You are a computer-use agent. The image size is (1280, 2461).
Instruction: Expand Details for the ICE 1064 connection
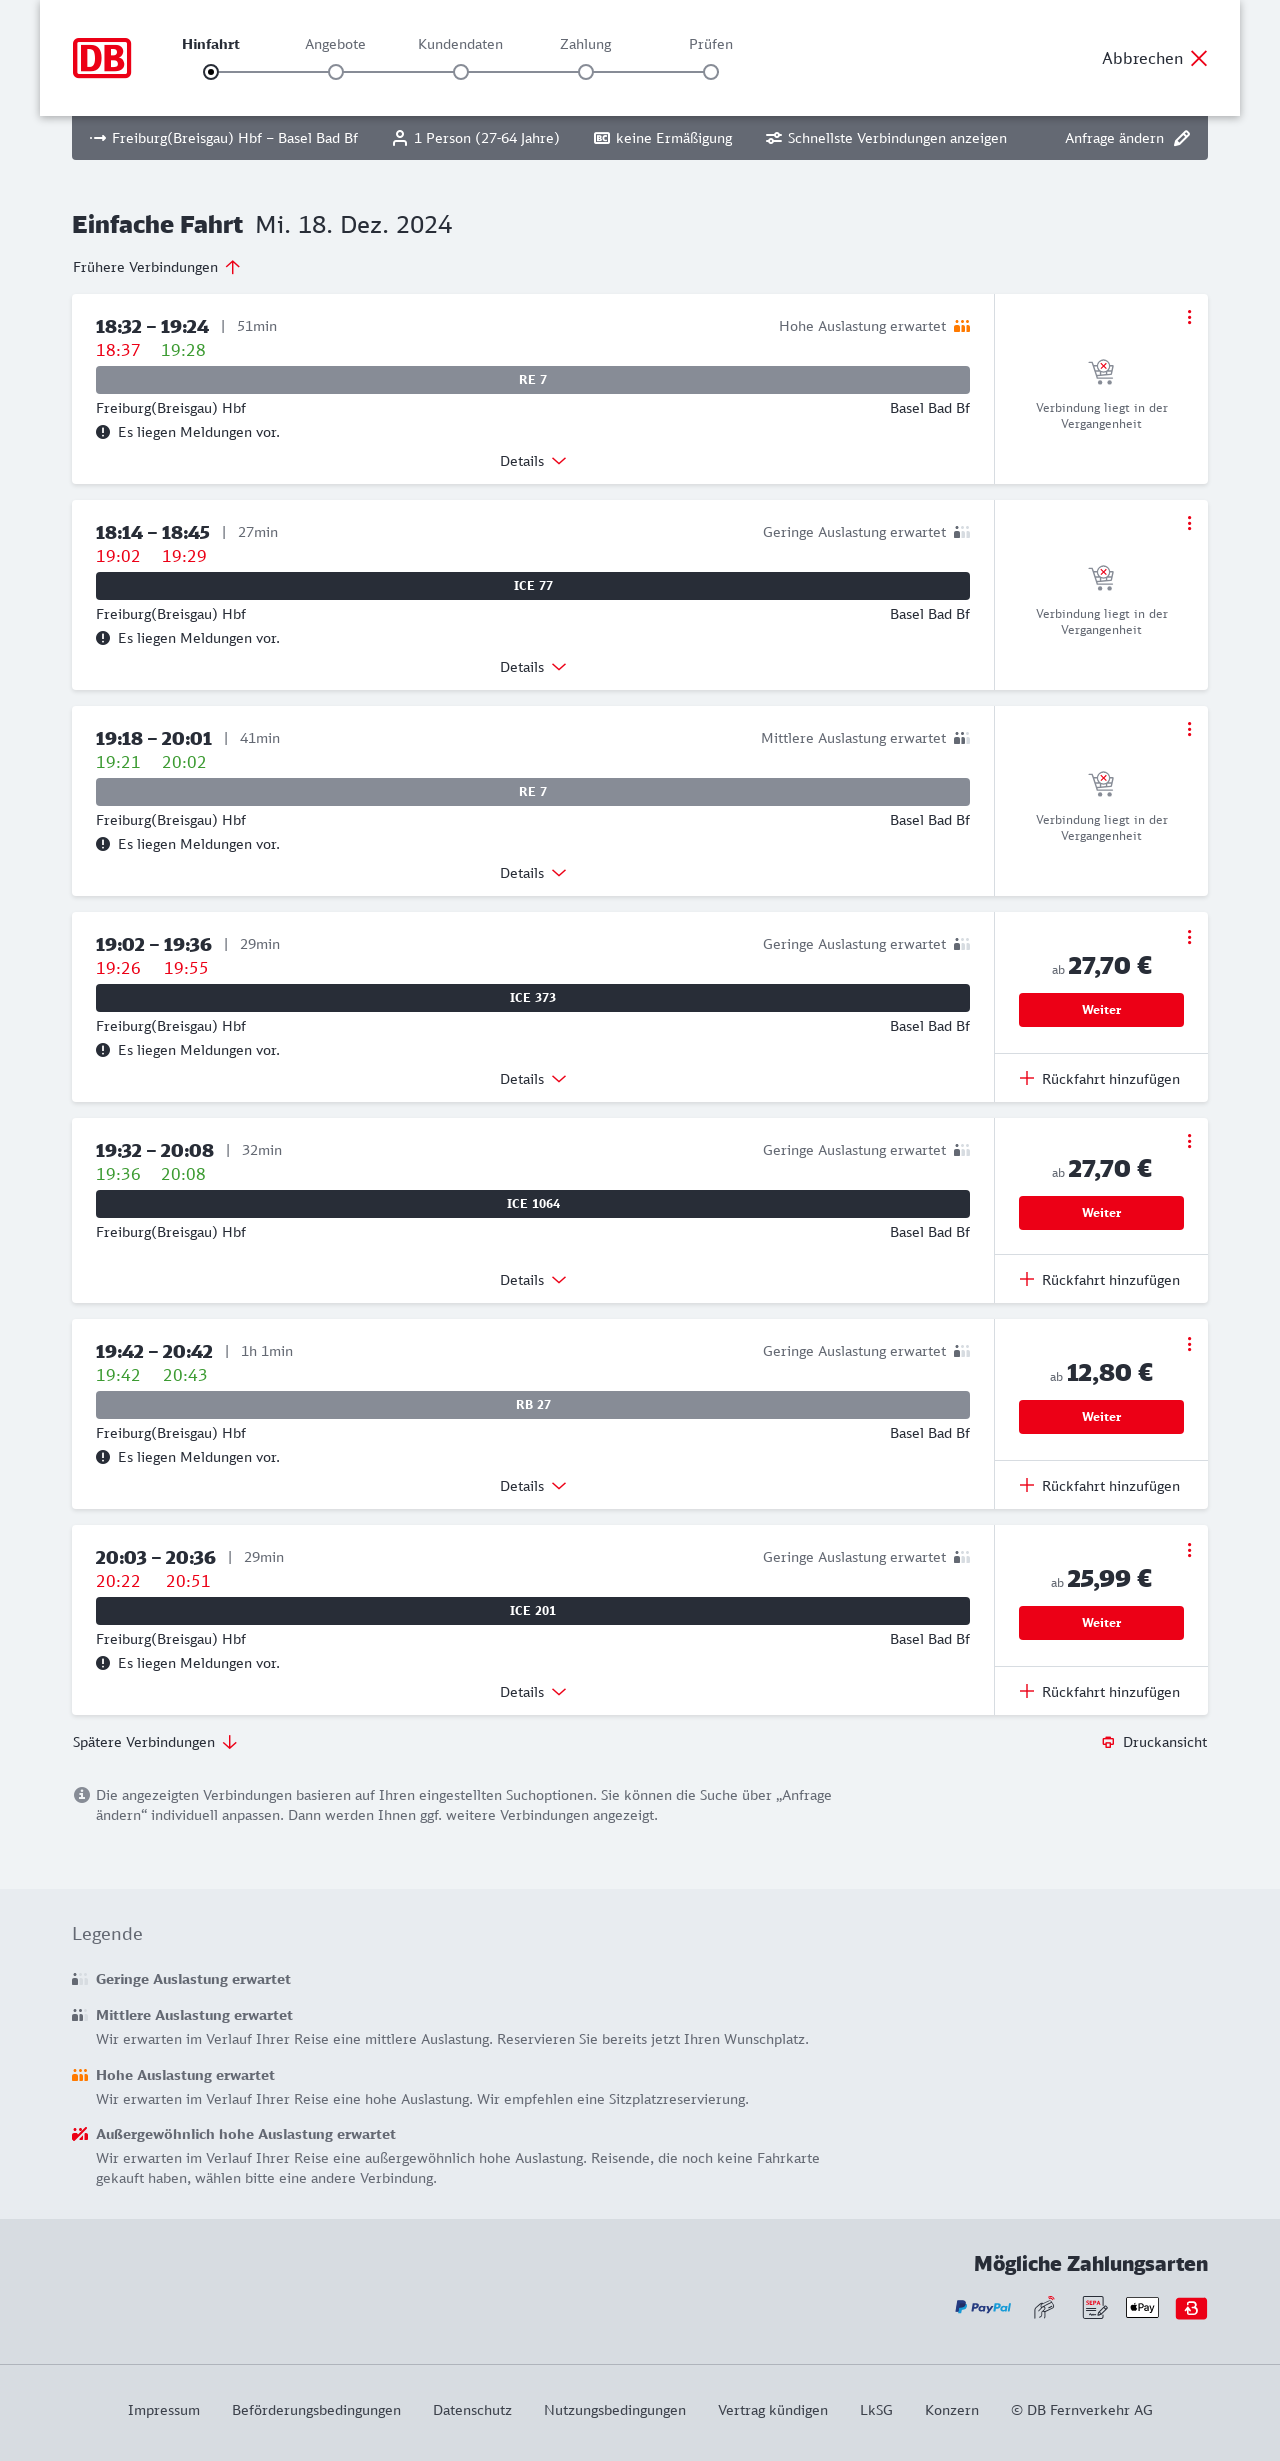click(533, 1280)
